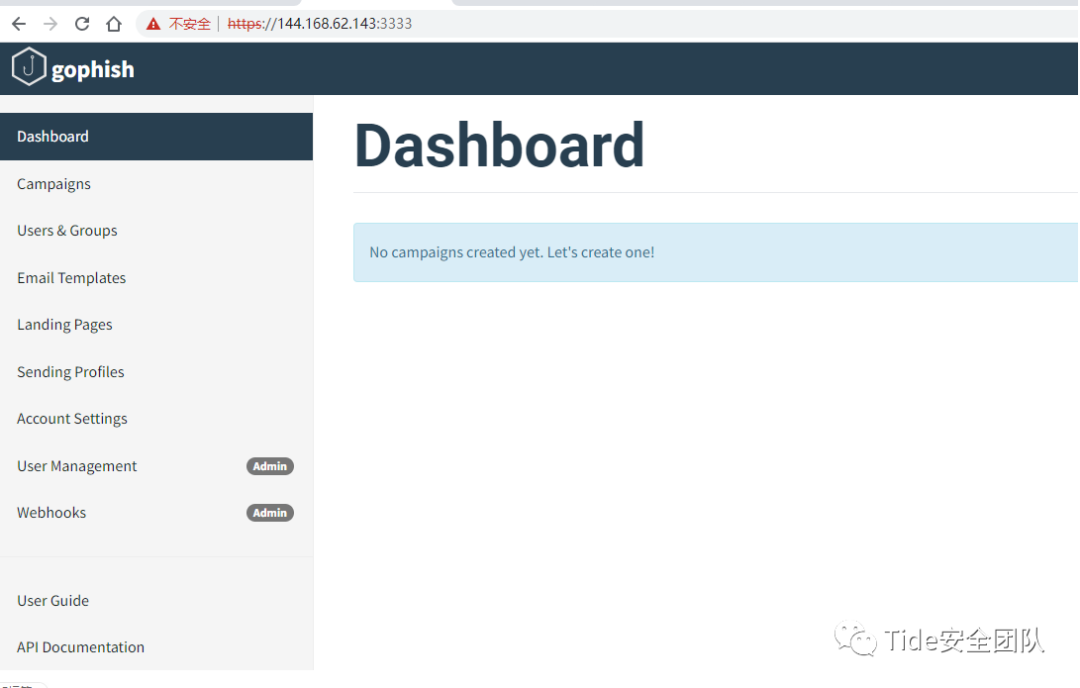Click the 不安全 security label
1080x688 pixels.
[x=190, y=24]
